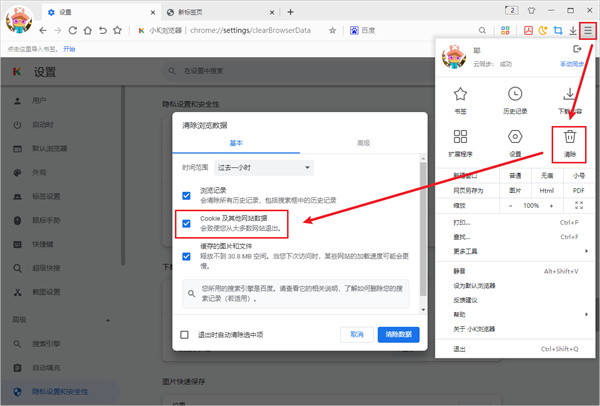Image resolution: width=600 pixels, height=406 pixels.
Task: Decrease zoom with the minus button
Action: pos(510,206)
